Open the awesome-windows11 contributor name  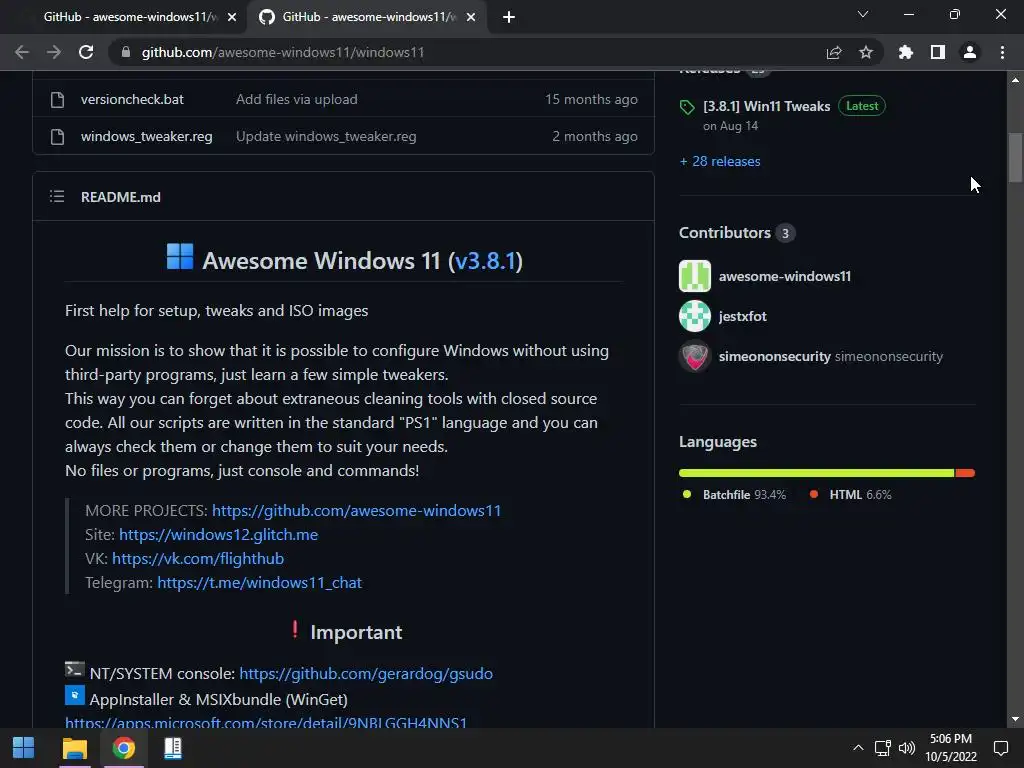tap(785, 276)
